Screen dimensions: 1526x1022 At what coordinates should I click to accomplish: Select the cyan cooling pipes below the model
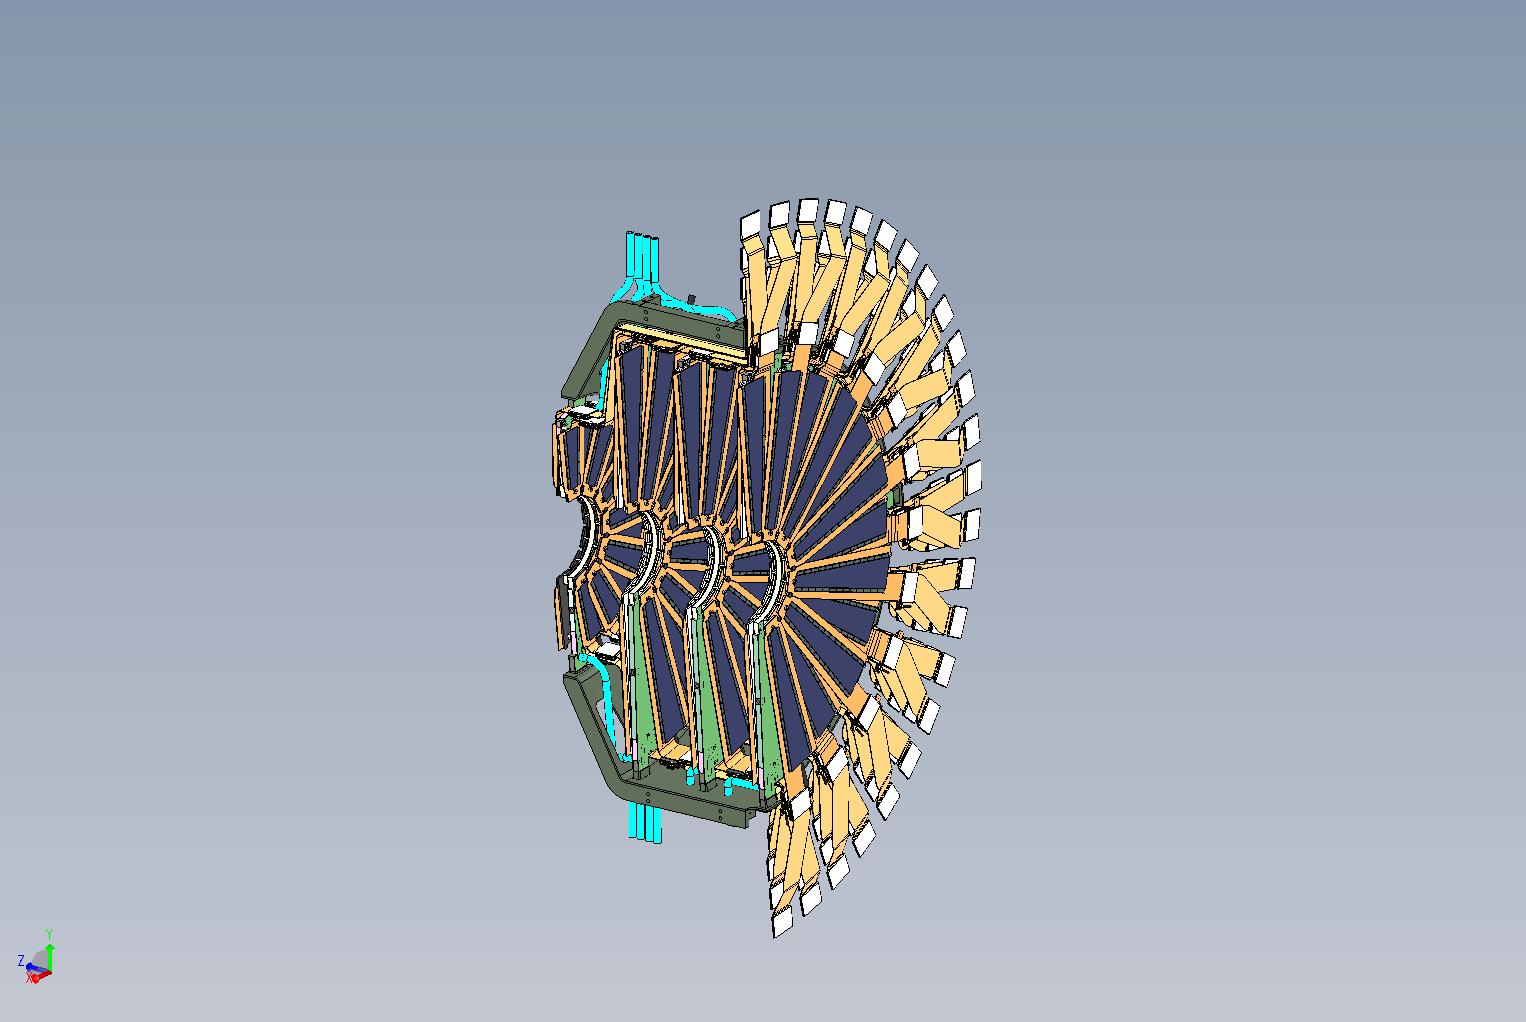[642, 822]
